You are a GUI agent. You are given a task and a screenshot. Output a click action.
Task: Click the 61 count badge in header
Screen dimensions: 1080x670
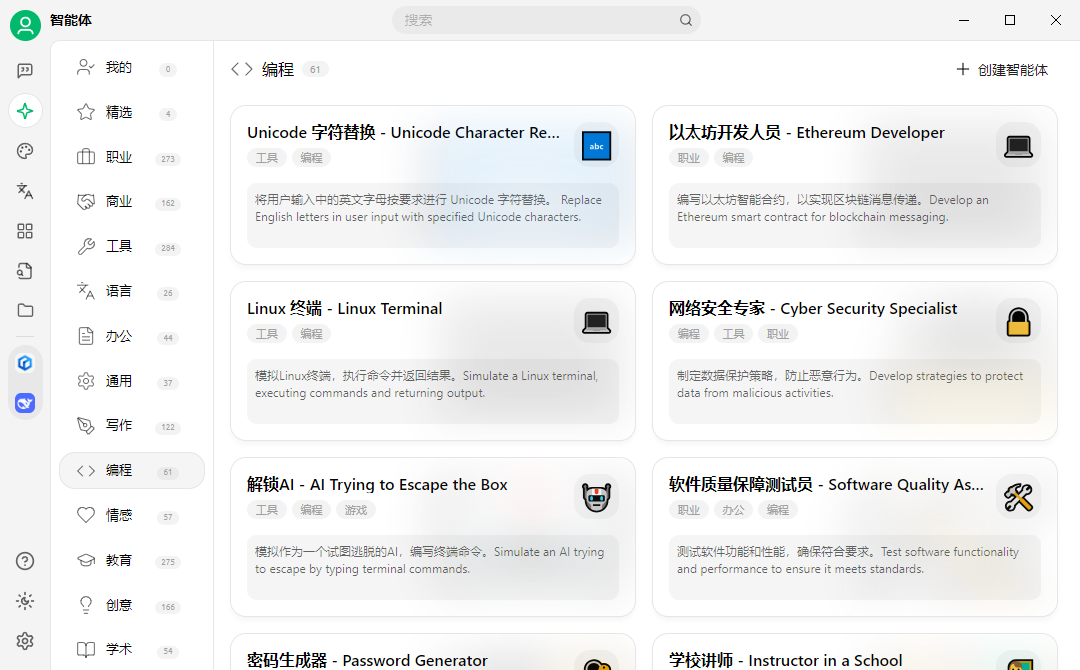(x=315, y=70)
